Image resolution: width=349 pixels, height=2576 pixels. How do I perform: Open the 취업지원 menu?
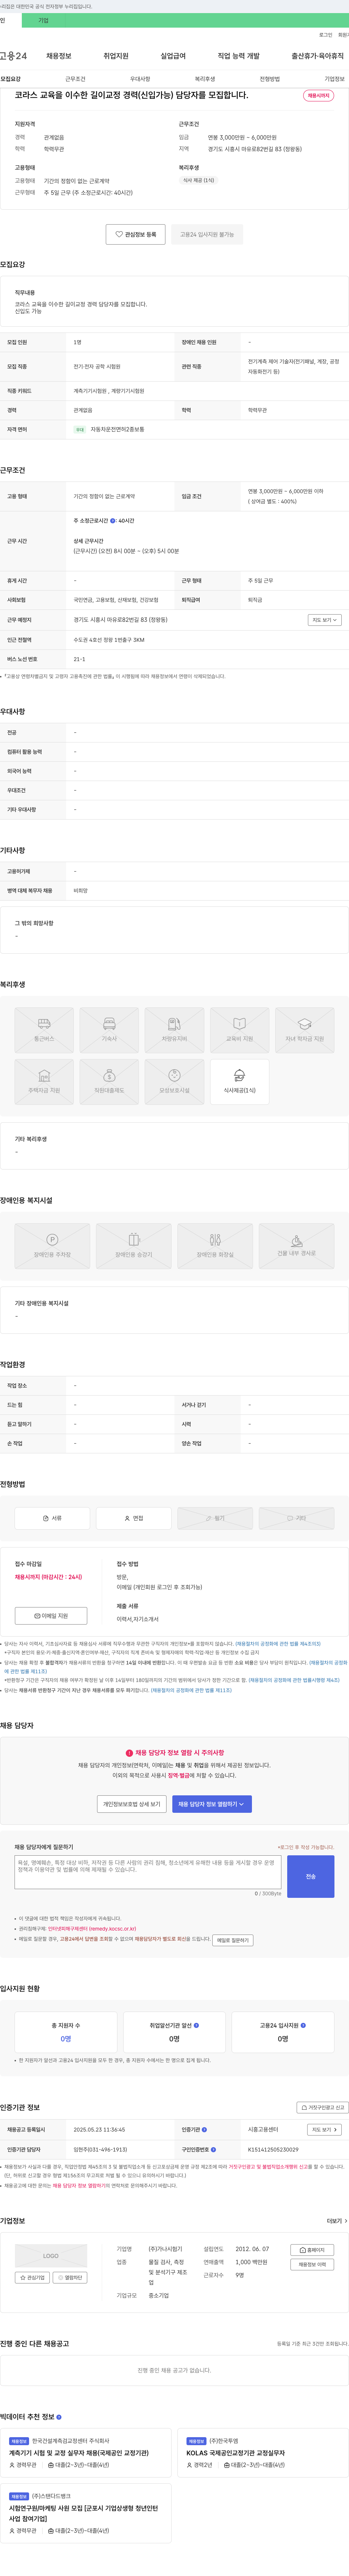click(x=116, y=56)
